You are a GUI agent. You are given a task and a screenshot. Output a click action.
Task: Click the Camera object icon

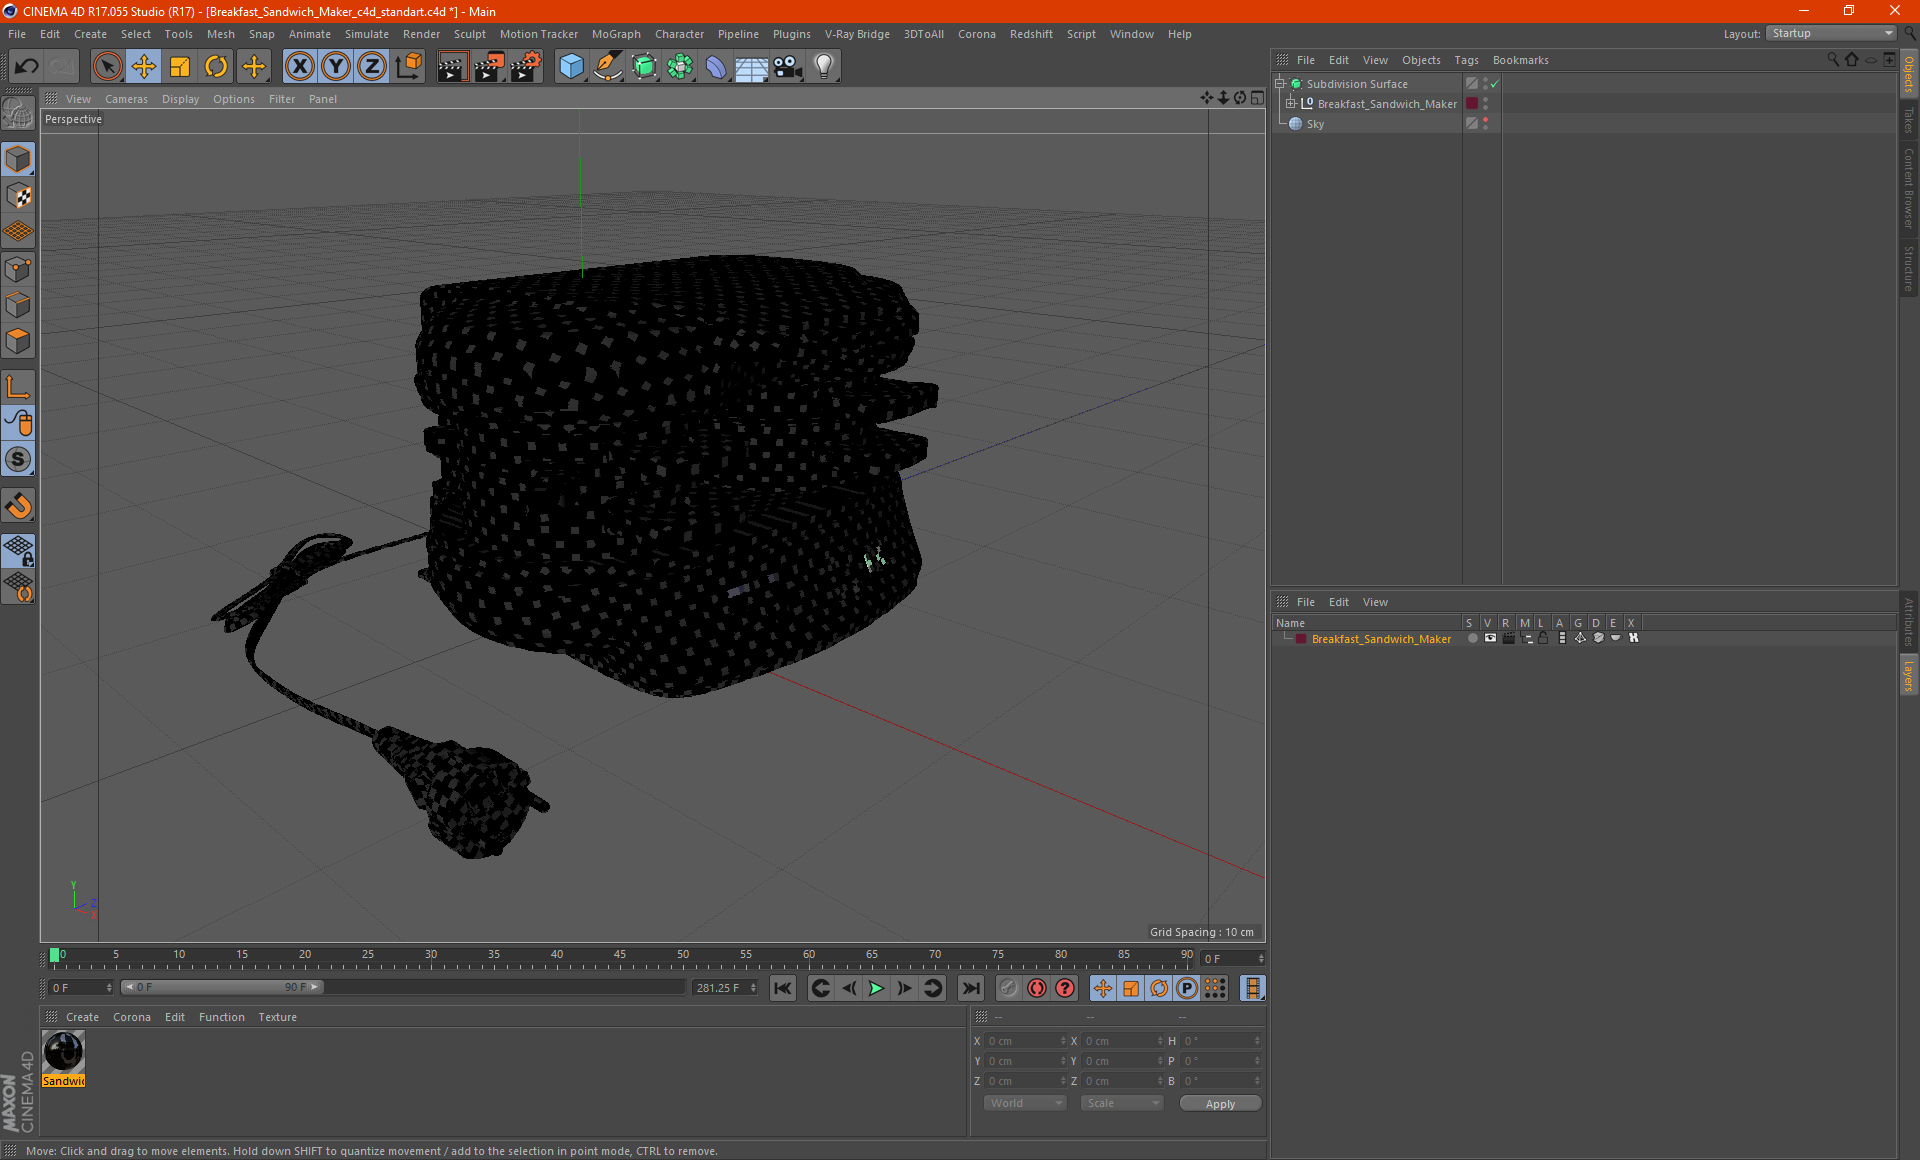click(x=787, y=67)
